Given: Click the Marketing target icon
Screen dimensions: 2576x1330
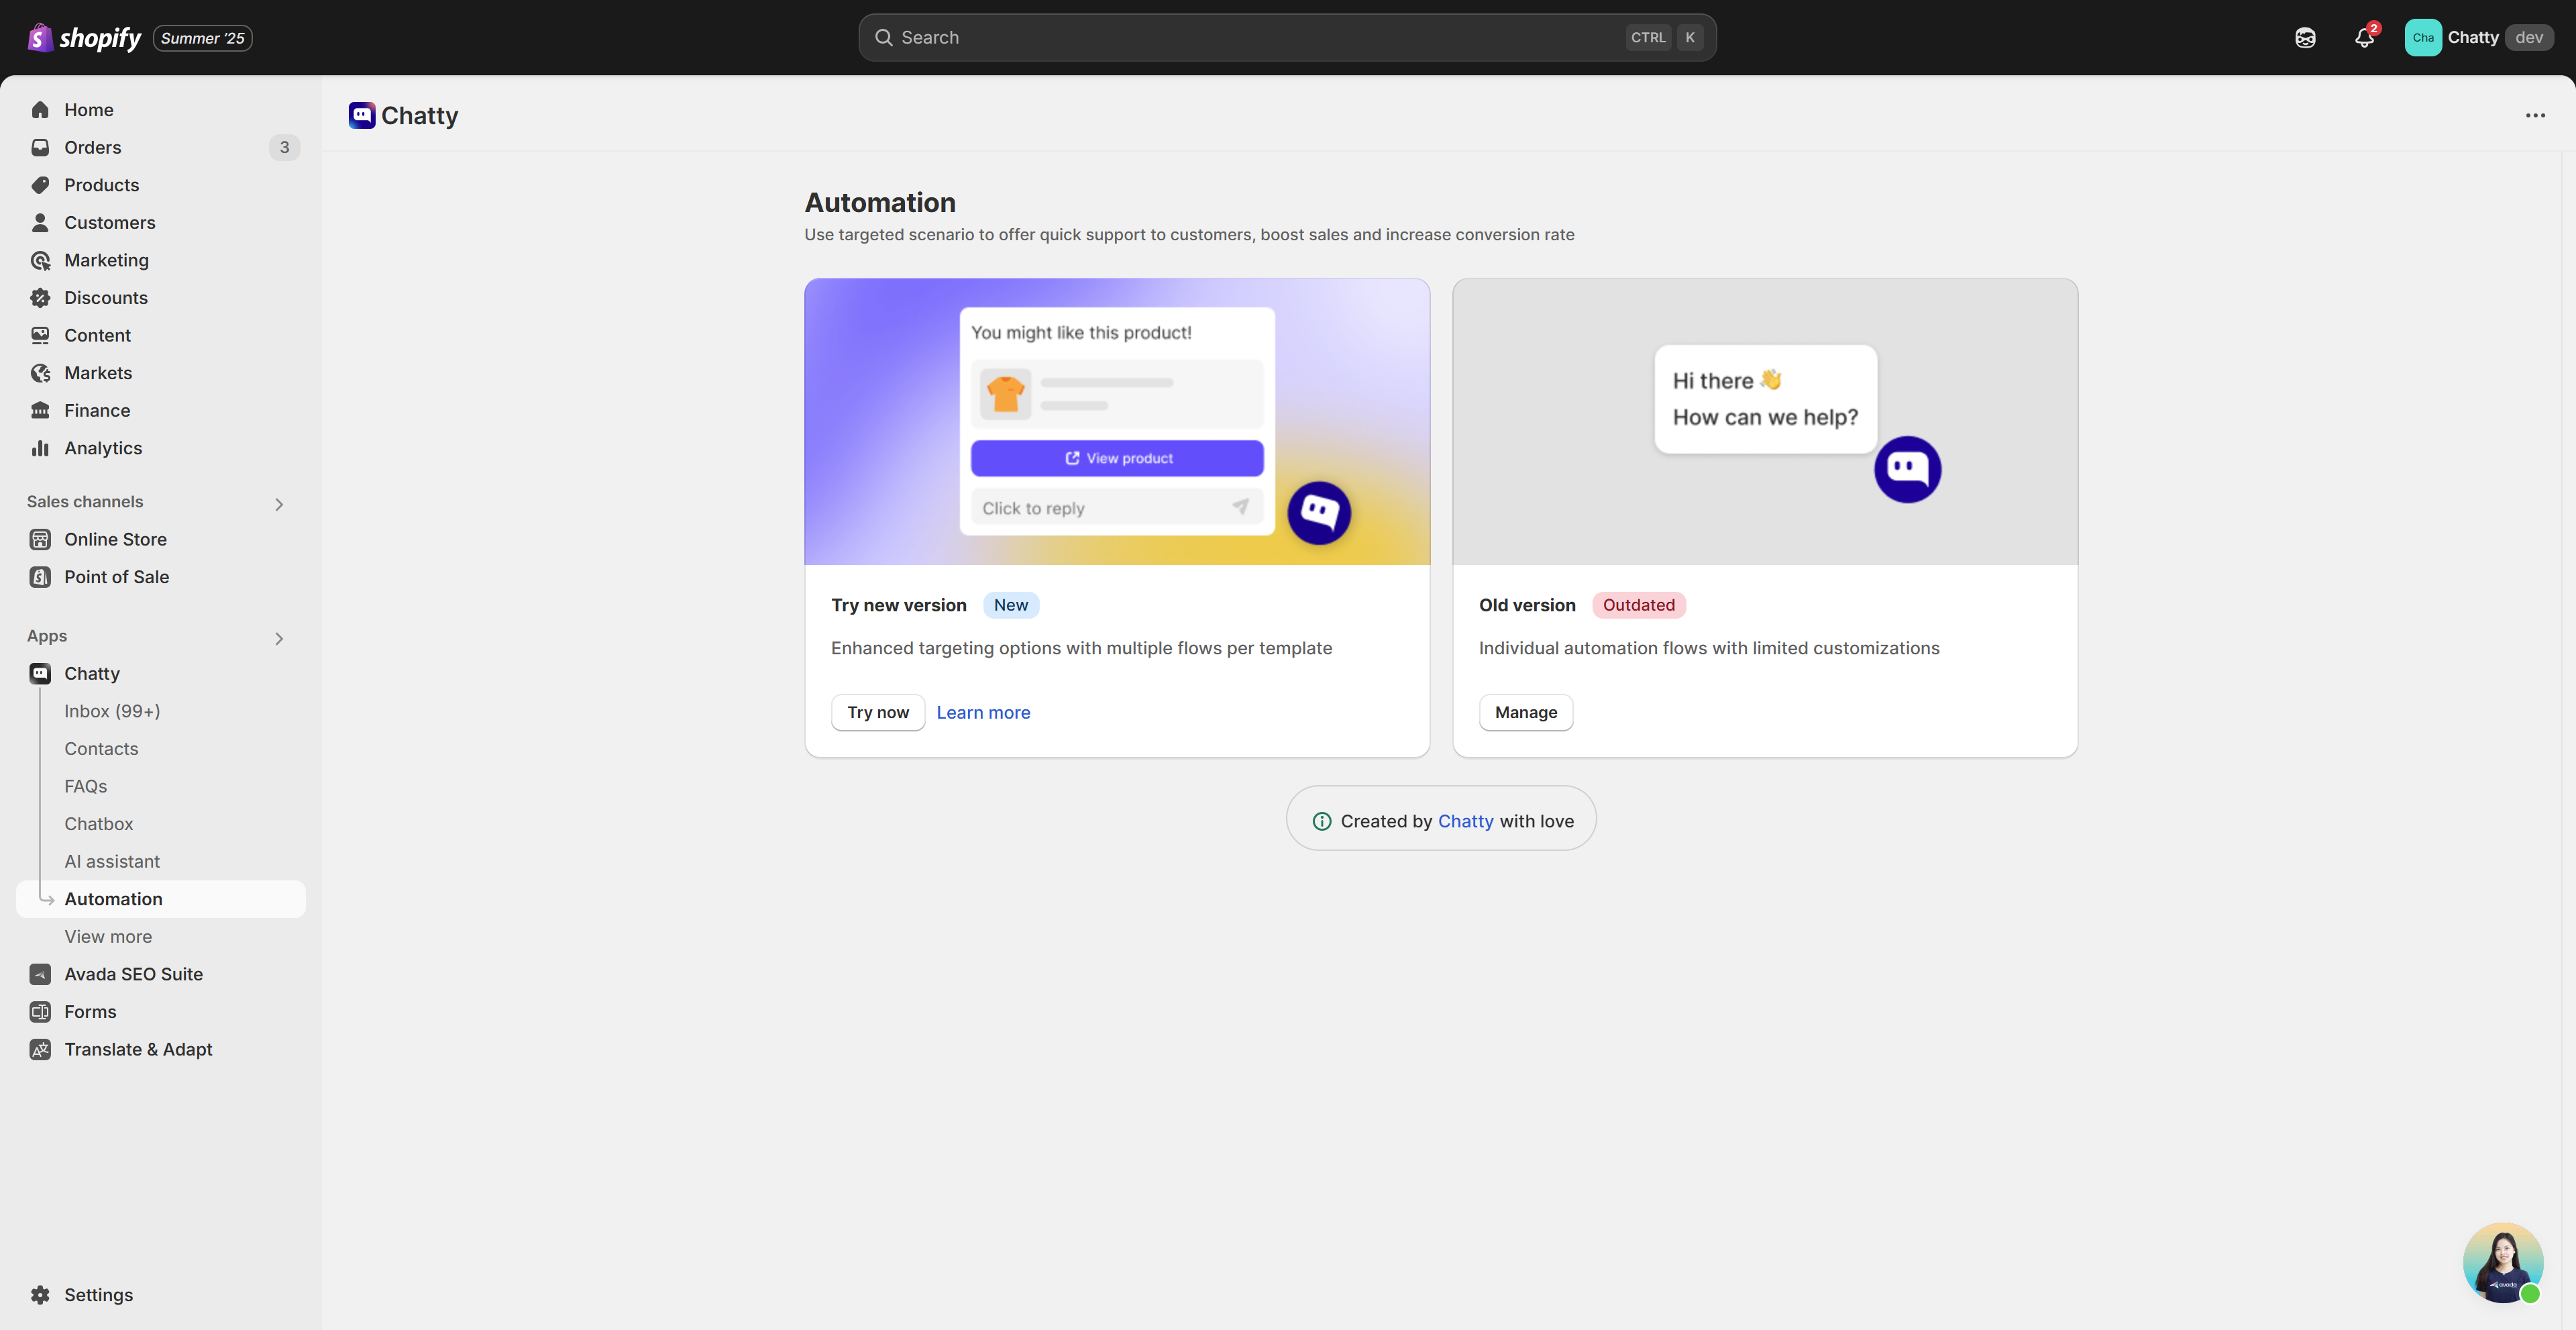Looking at the screenshot, I should point(40,260).
